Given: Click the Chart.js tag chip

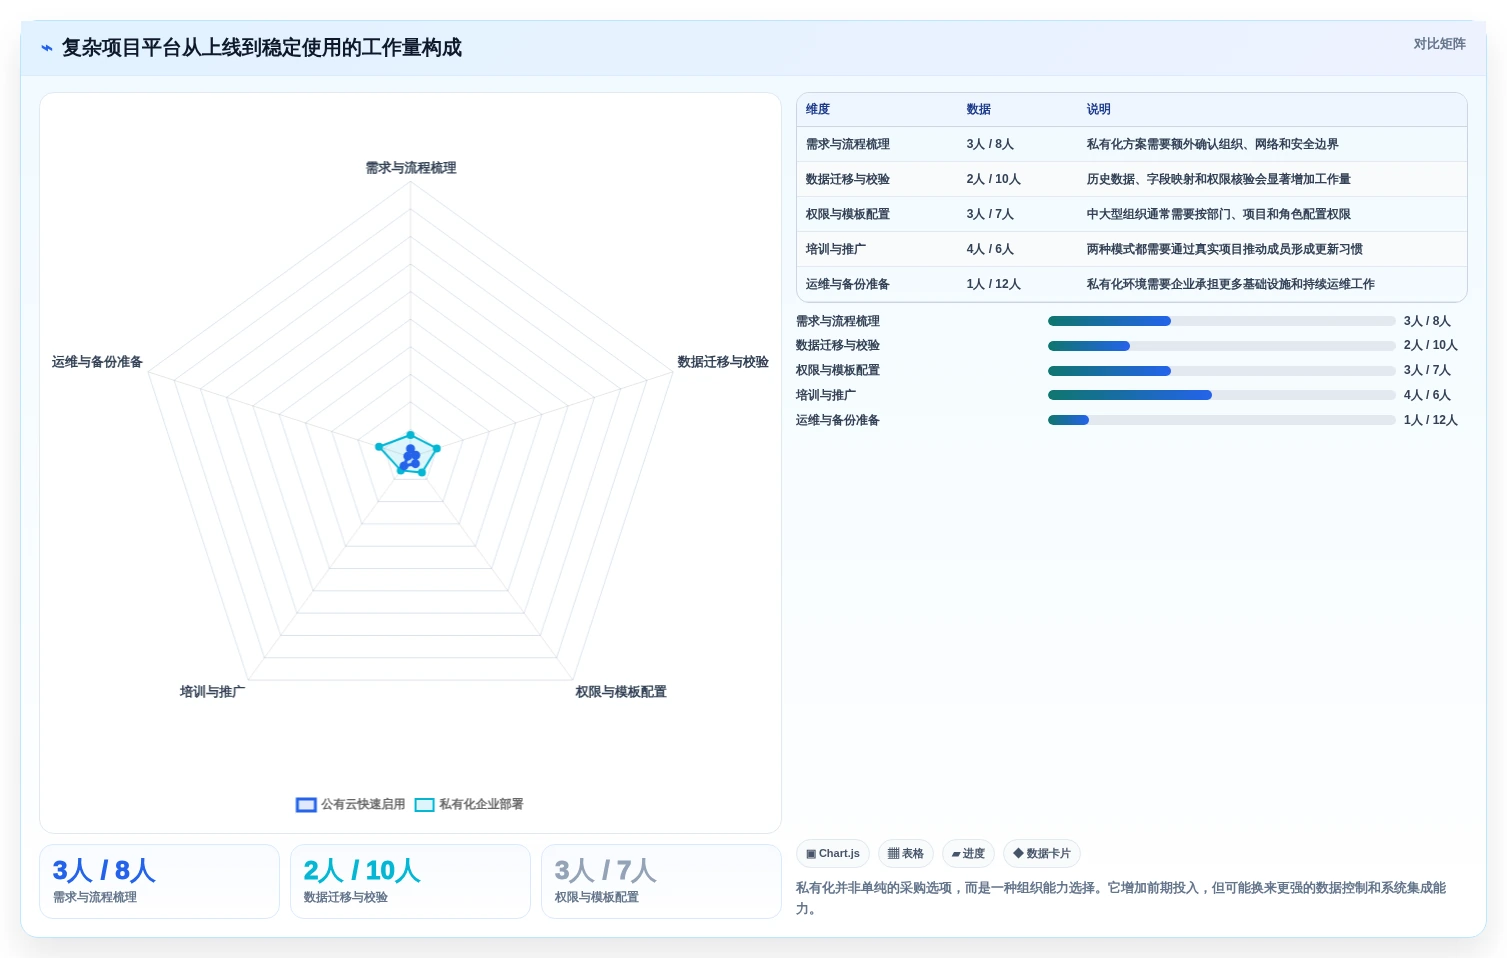Looking at the screenshot, I should coord(833,854).
